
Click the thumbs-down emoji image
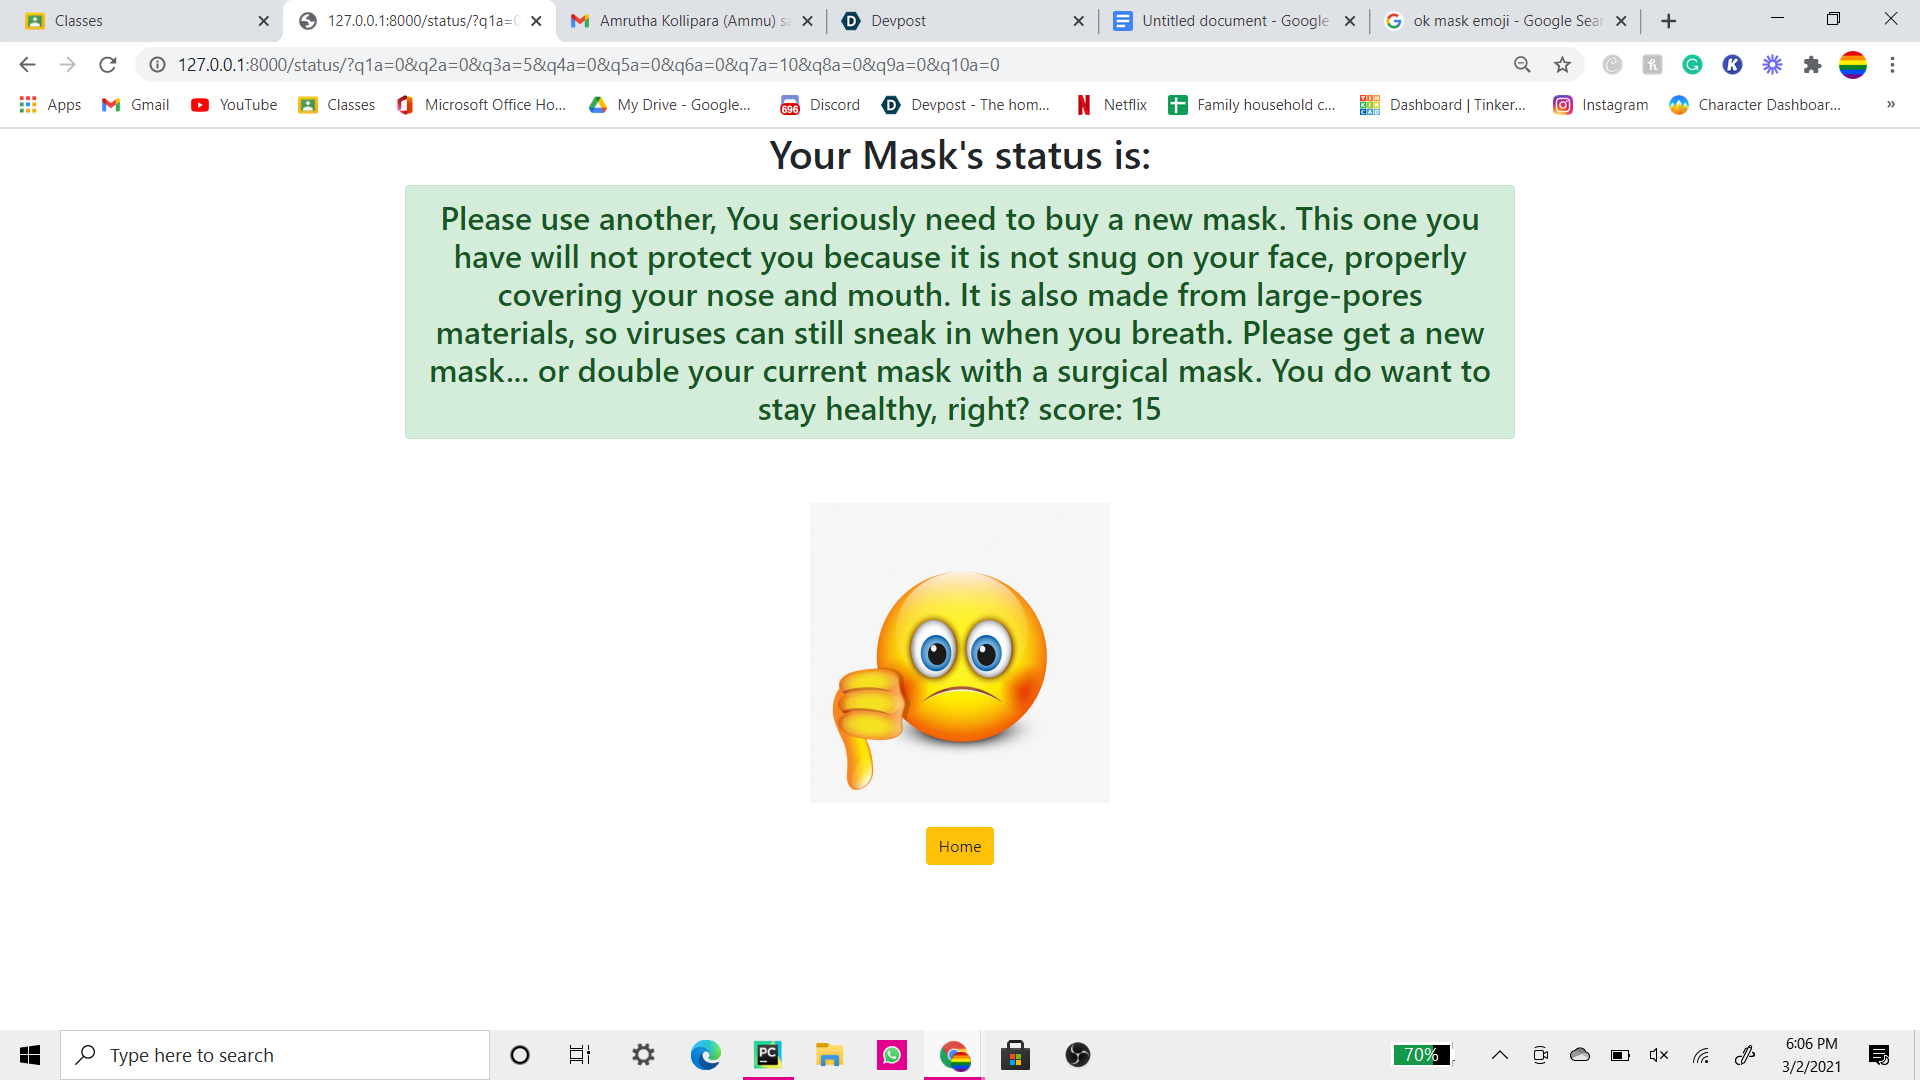pyautogui.click(x=959, y=653)
